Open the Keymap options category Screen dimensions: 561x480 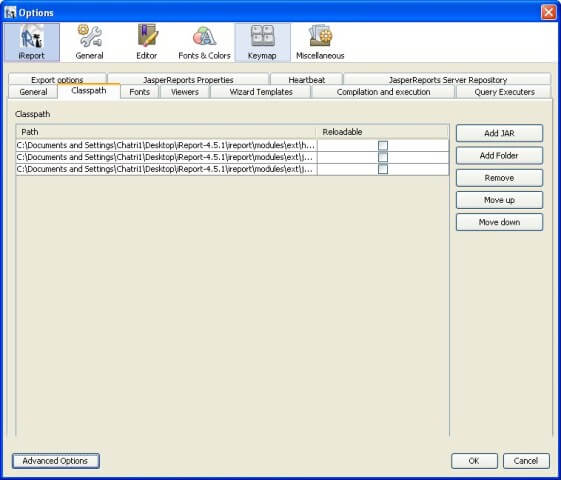262,43
